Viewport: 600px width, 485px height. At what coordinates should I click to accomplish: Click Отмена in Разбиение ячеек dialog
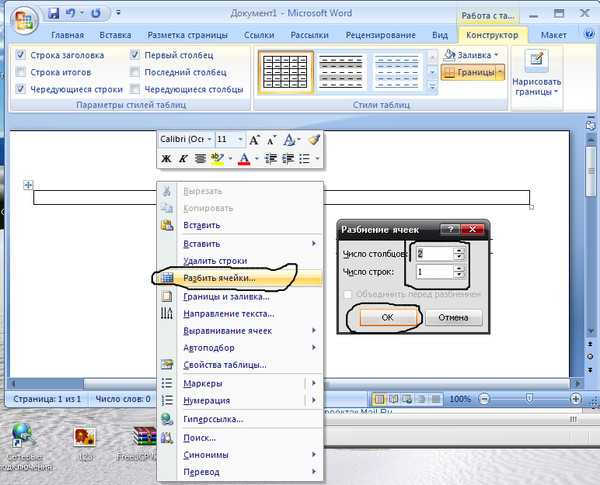click(453, 317)
